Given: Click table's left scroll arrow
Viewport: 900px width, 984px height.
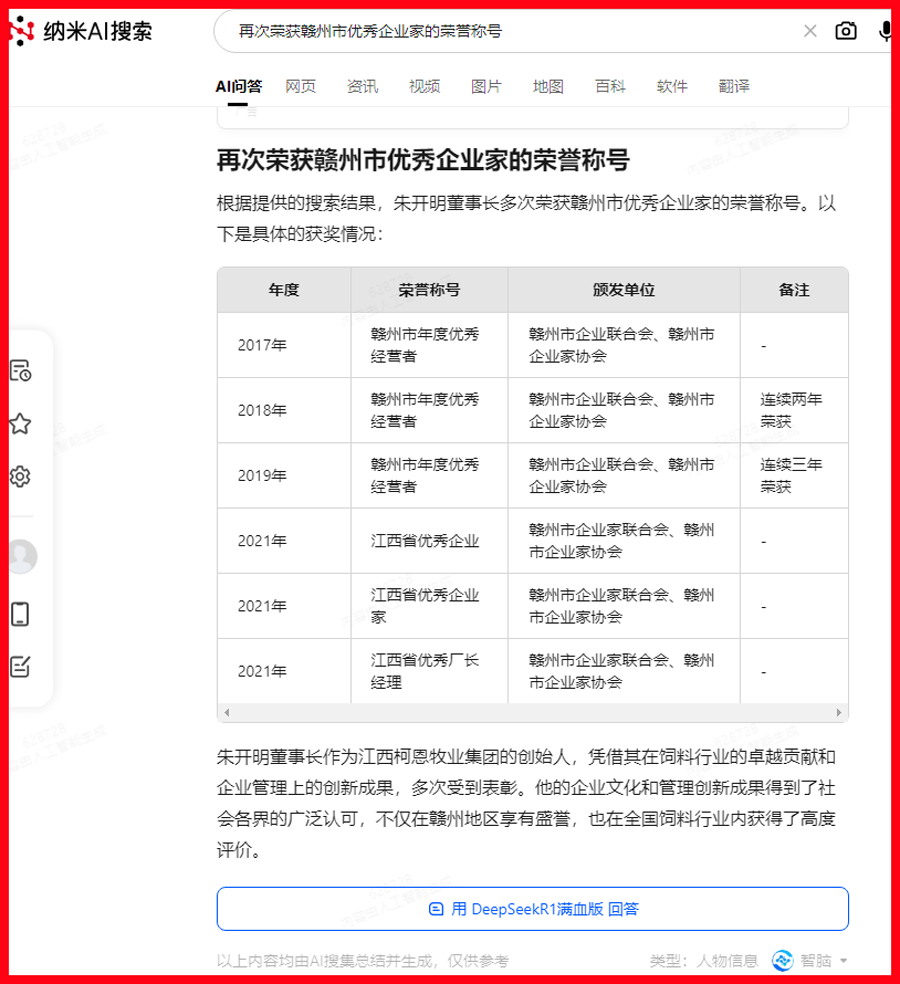Looking at the screenshot, I should click(x=227, y=712).
